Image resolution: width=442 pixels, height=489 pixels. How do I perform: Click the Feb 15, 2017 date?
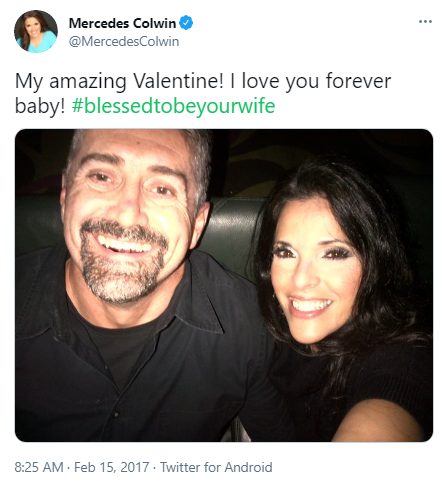111,467
